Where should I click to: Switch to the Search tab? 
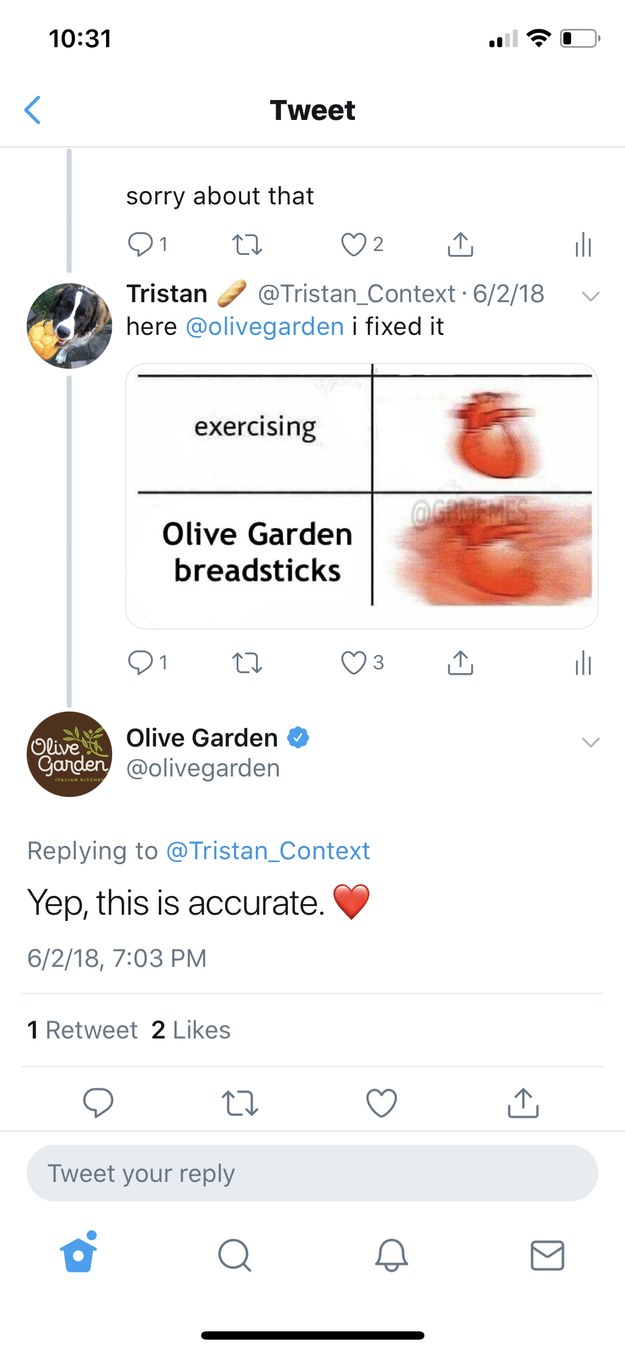click(234, 1255)
